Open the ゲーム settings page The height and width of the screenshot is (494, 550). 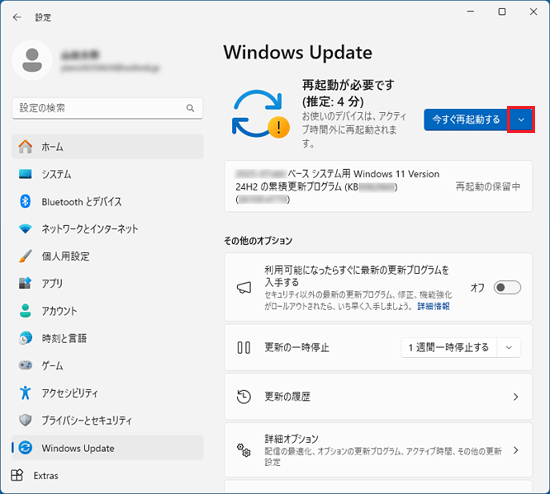(x=108, y=365)
